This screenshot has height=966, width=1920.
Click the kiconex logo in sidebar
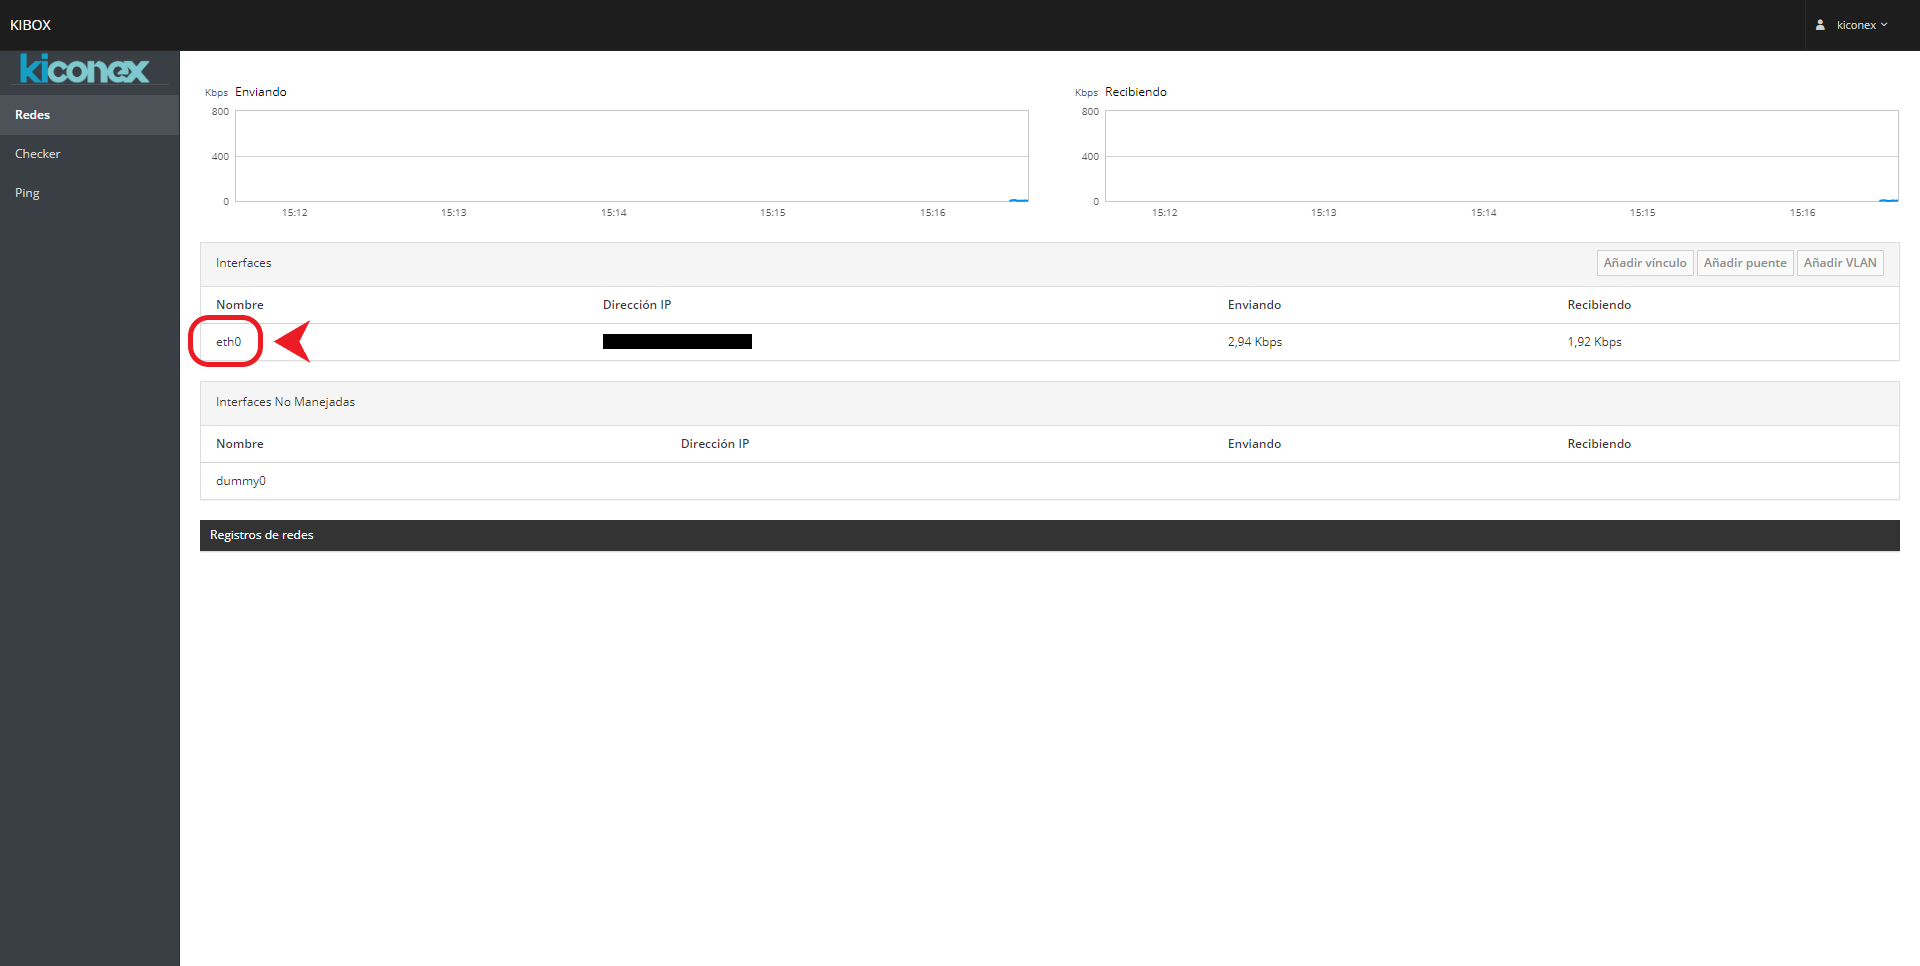coord(85,70)
